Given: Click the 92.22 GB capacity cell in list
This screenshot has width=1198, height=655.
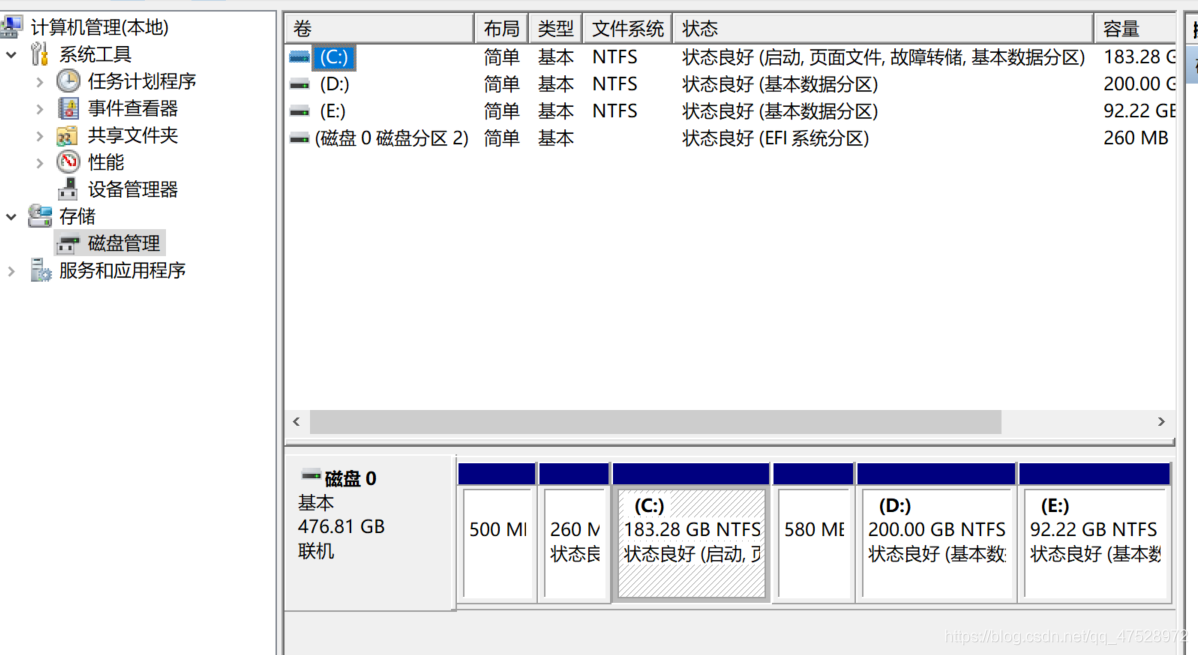Looking at the screenshot, I should tap(1138, 112).
